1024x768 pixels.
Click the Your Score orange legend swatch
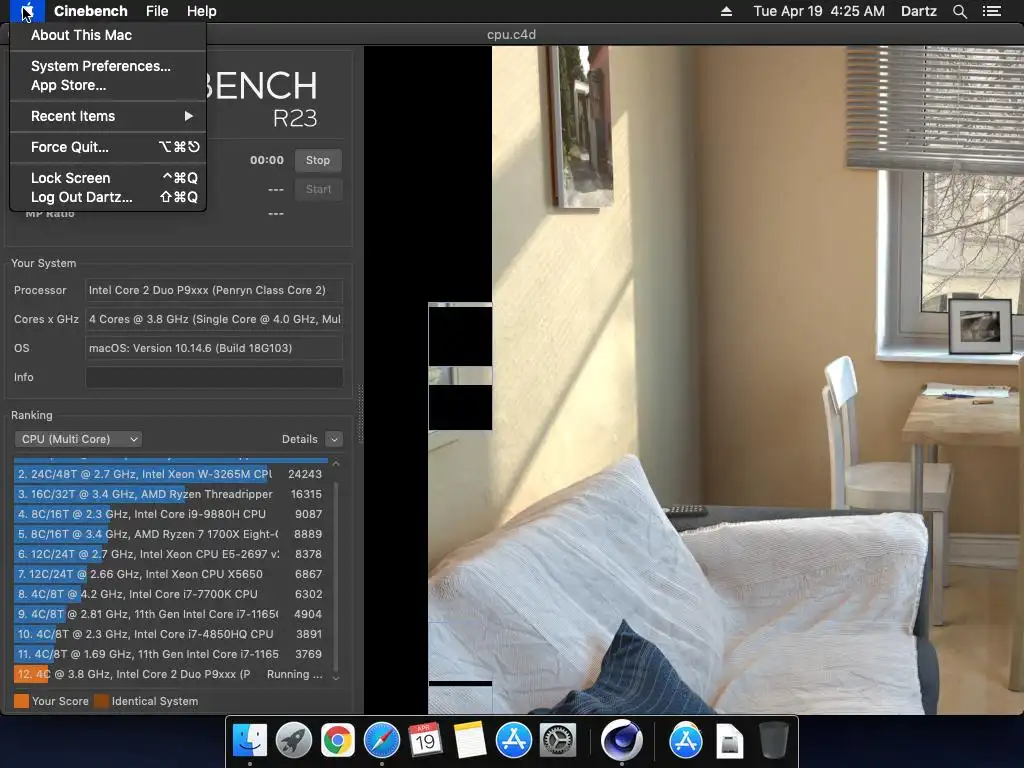tap(22, 701)
